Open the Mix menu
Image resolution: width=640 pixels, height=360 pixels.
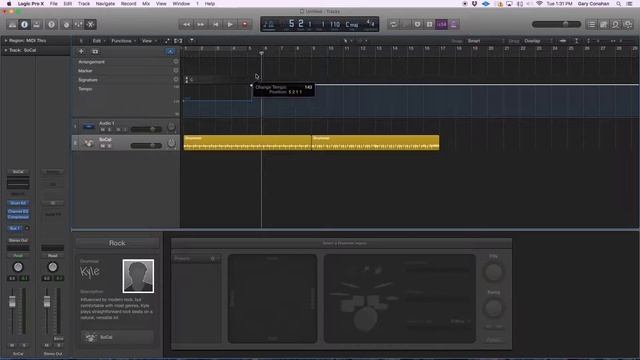[146, 4]
